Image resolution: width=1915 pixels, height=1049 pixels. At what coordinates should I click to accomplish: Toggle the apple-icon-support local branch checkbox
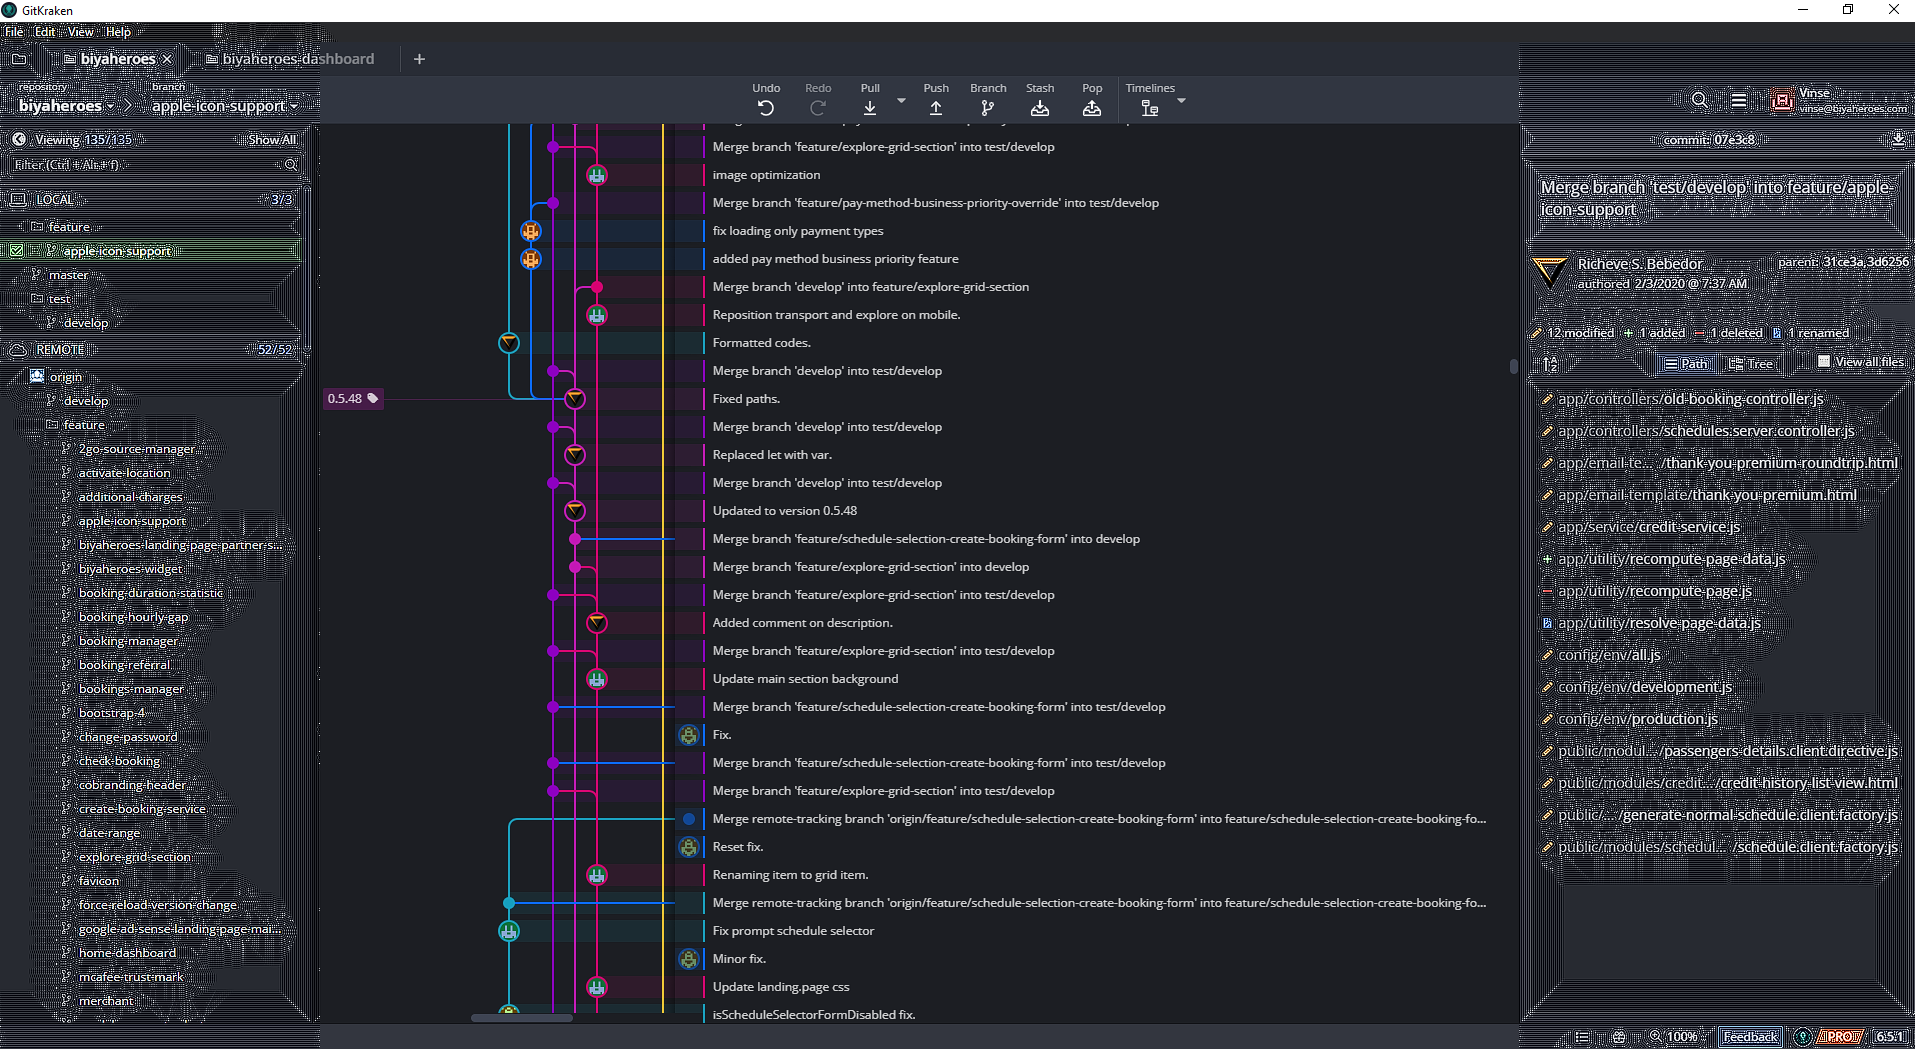point(17,251)
